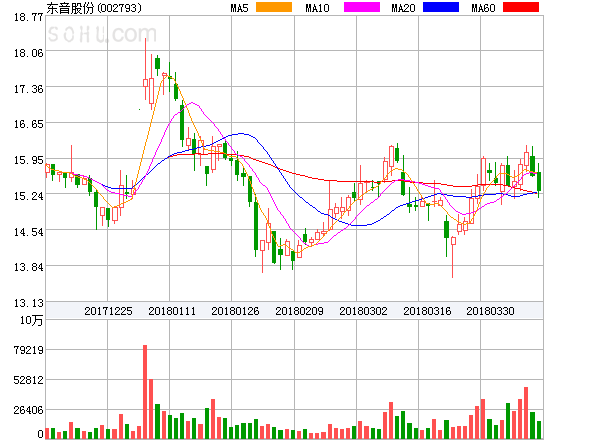Click the 26406 volume axis label
This screenshot has height=440, width=600.
pos(29,410)
